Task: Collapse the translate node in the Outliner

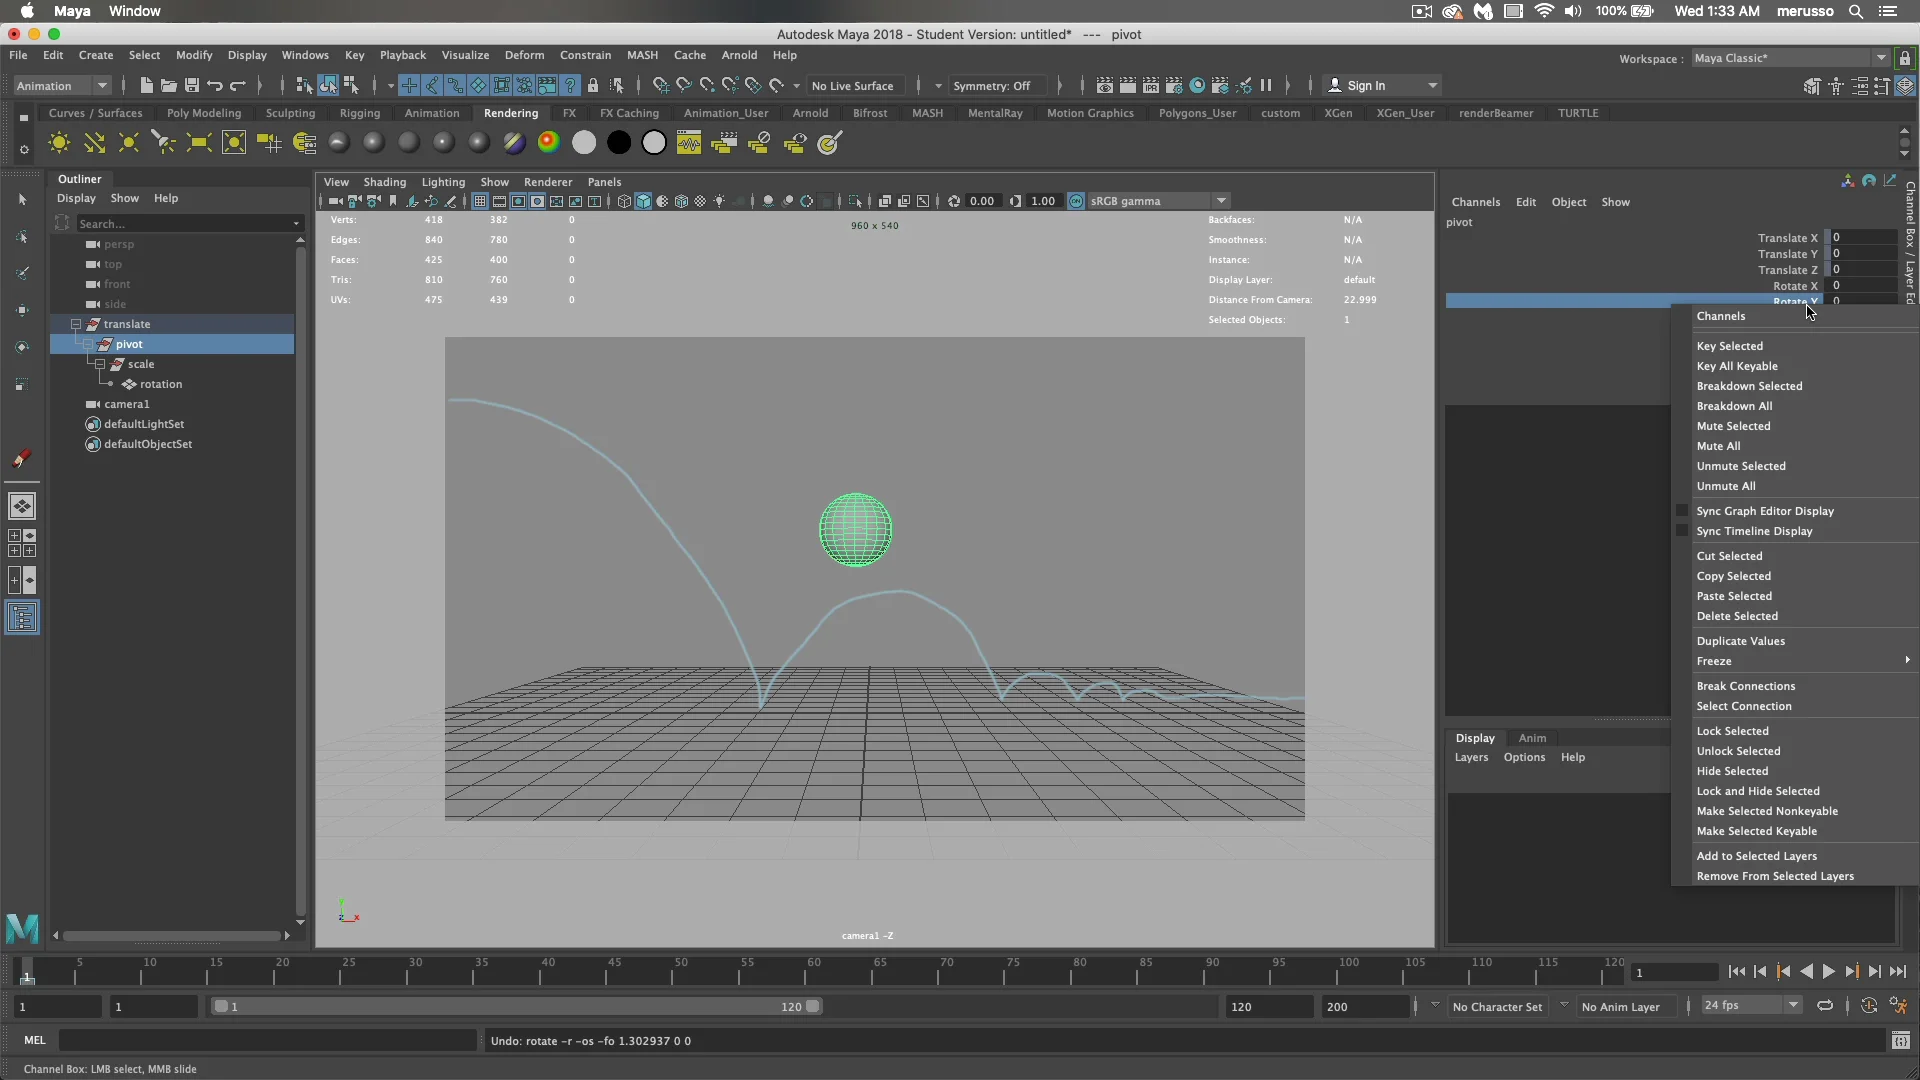Action: (77, 324)
